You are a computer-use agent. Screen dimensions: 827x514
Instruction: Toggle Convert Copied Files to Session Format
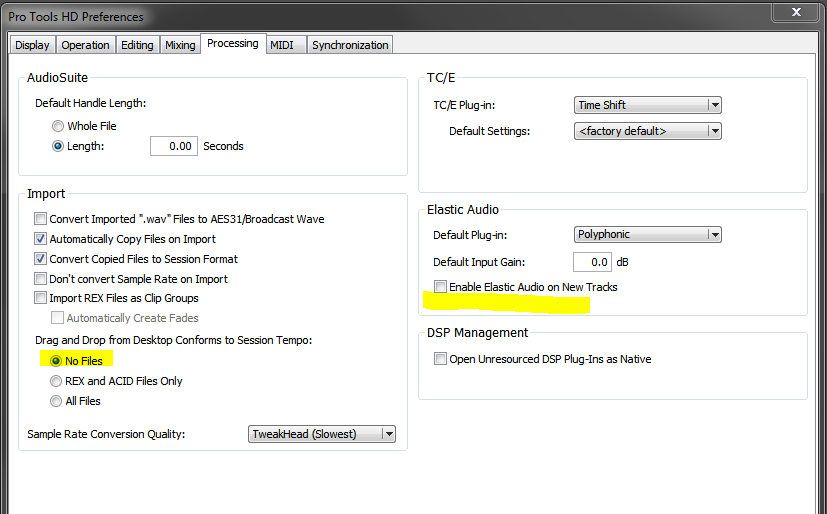click(41, 259)
